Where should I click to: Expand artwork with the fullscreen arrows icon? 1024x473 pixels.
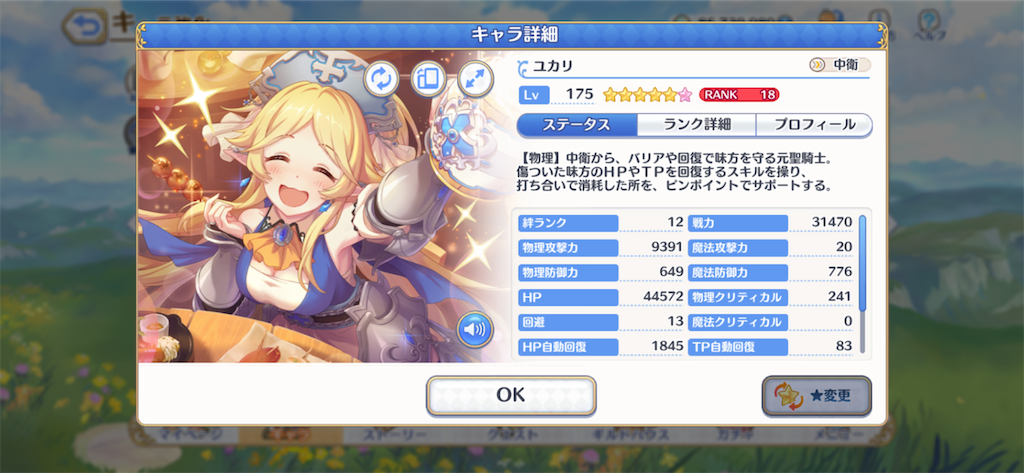(475, 79)
